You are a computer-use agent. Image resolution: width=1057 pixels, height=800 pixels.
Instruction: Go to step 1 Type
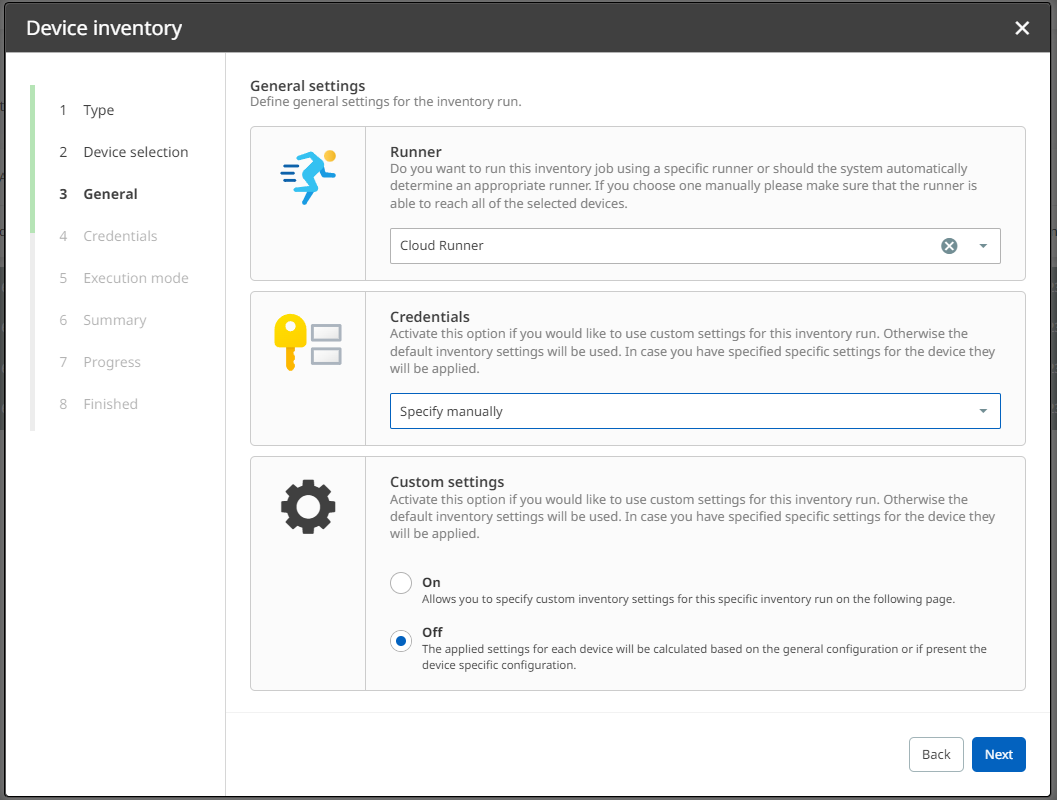98,110
